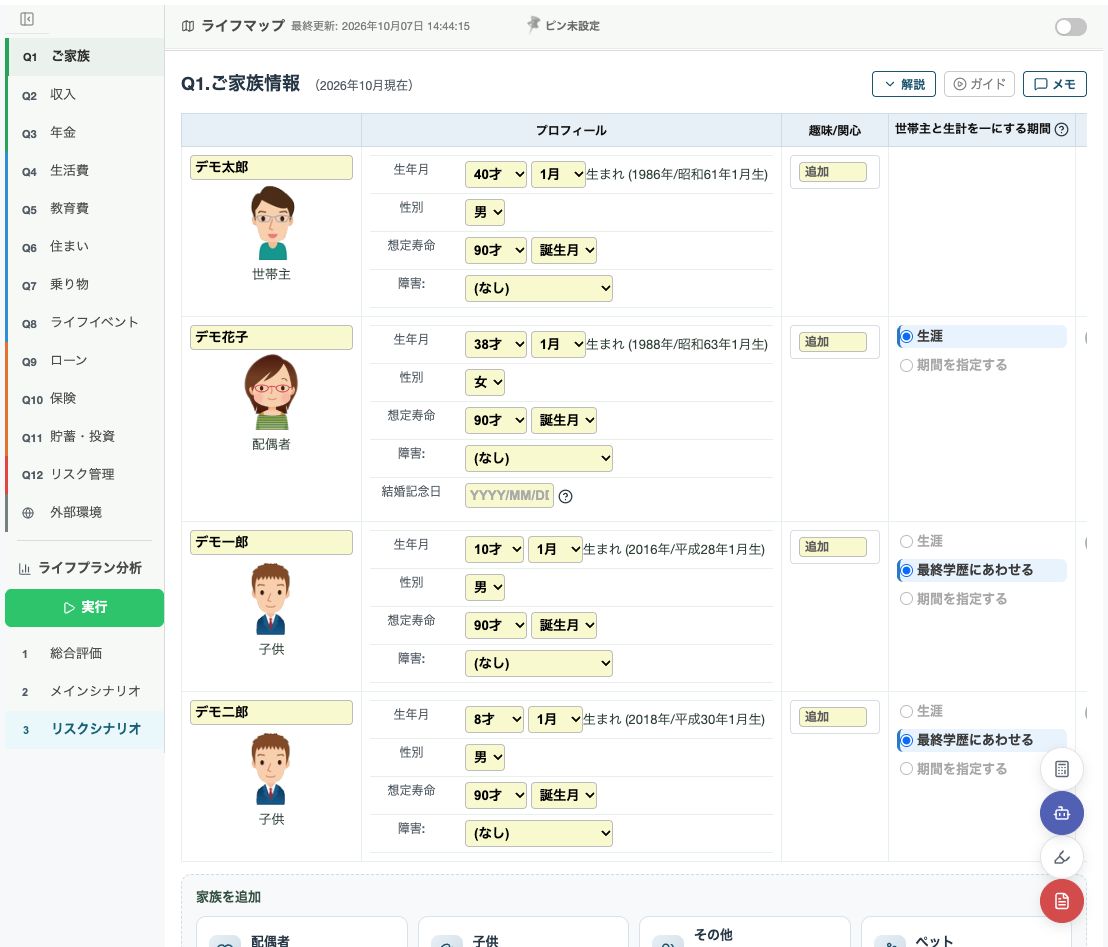
Task: Open Q8 ライフイベント section
Action: [85, 323]
